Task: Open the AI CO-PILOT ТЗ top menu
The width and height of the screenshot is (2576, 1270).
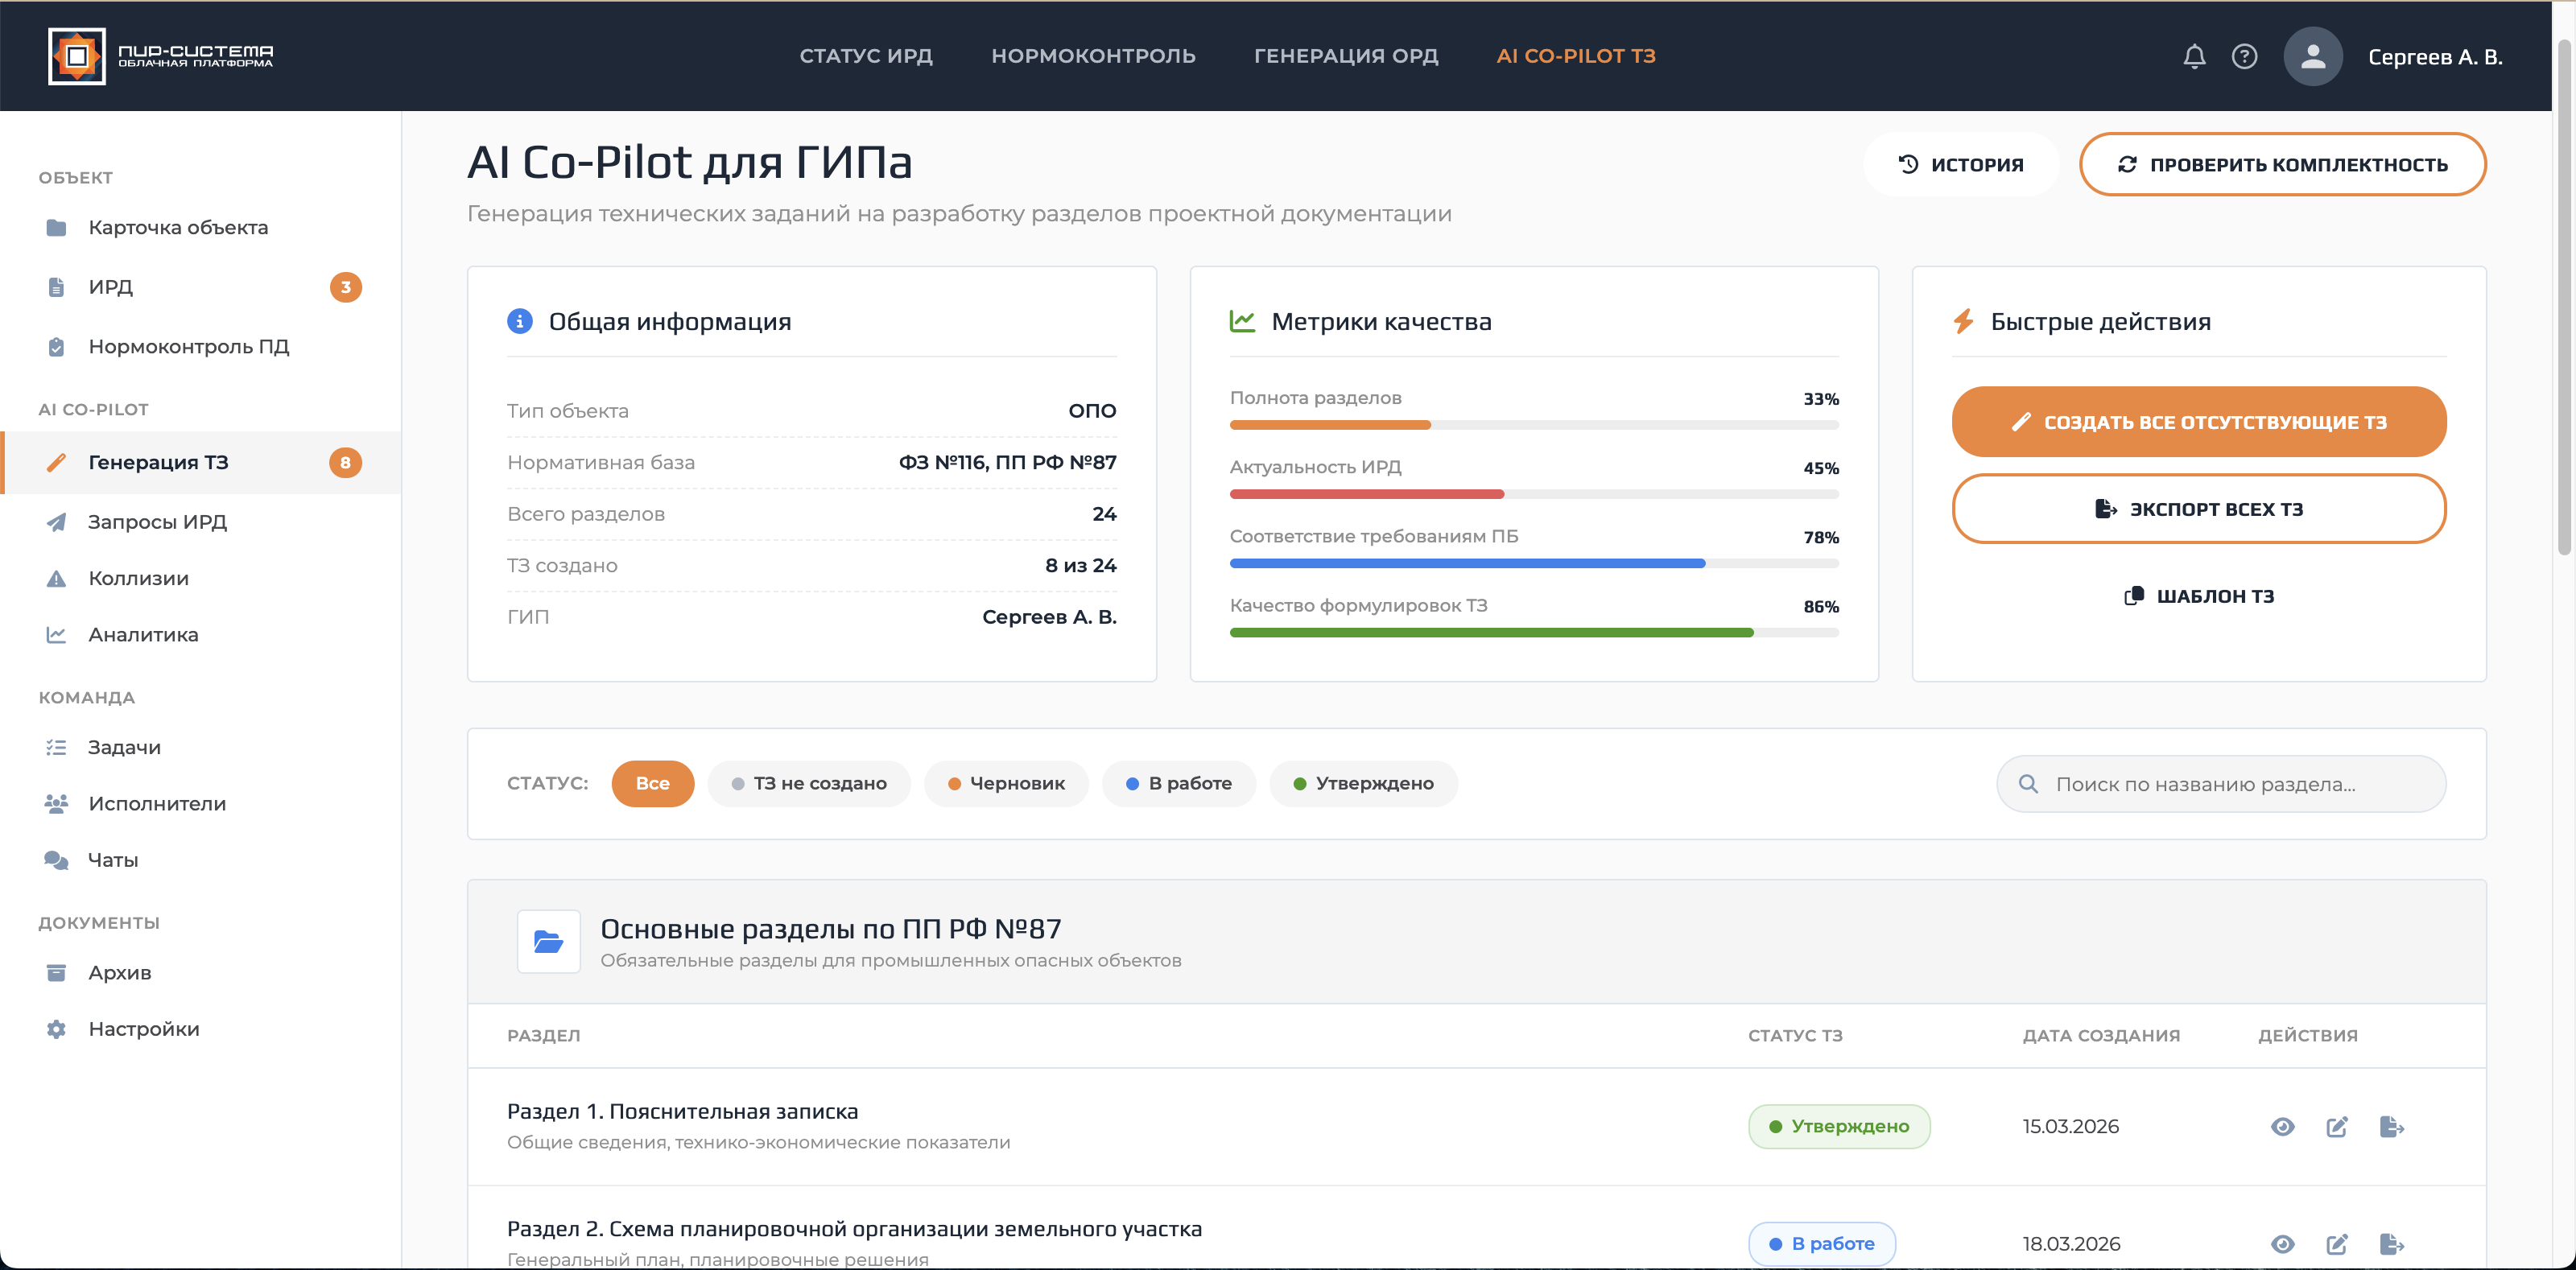Action: click(1576, 56)
